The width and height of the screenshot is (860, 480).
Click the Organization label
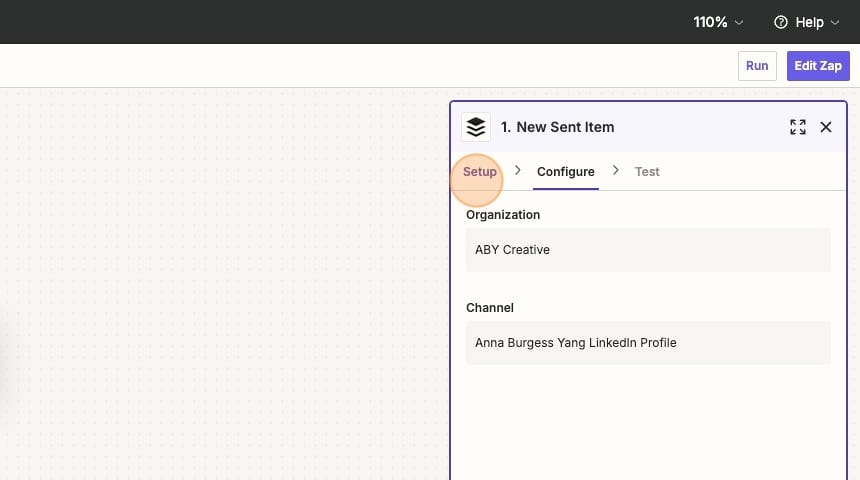503,214
